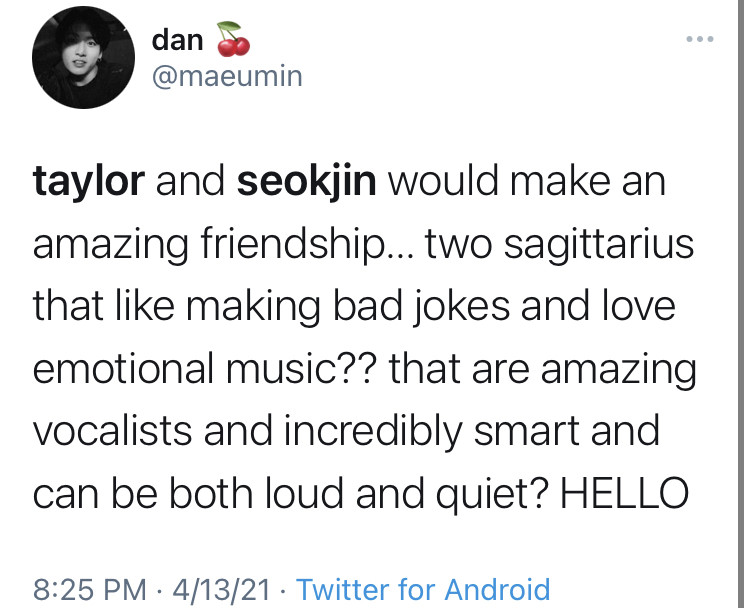Image resolution: width=750 pixels, height=608 pixels.
Task: Click the words loud and quiet
Action: 406,494
